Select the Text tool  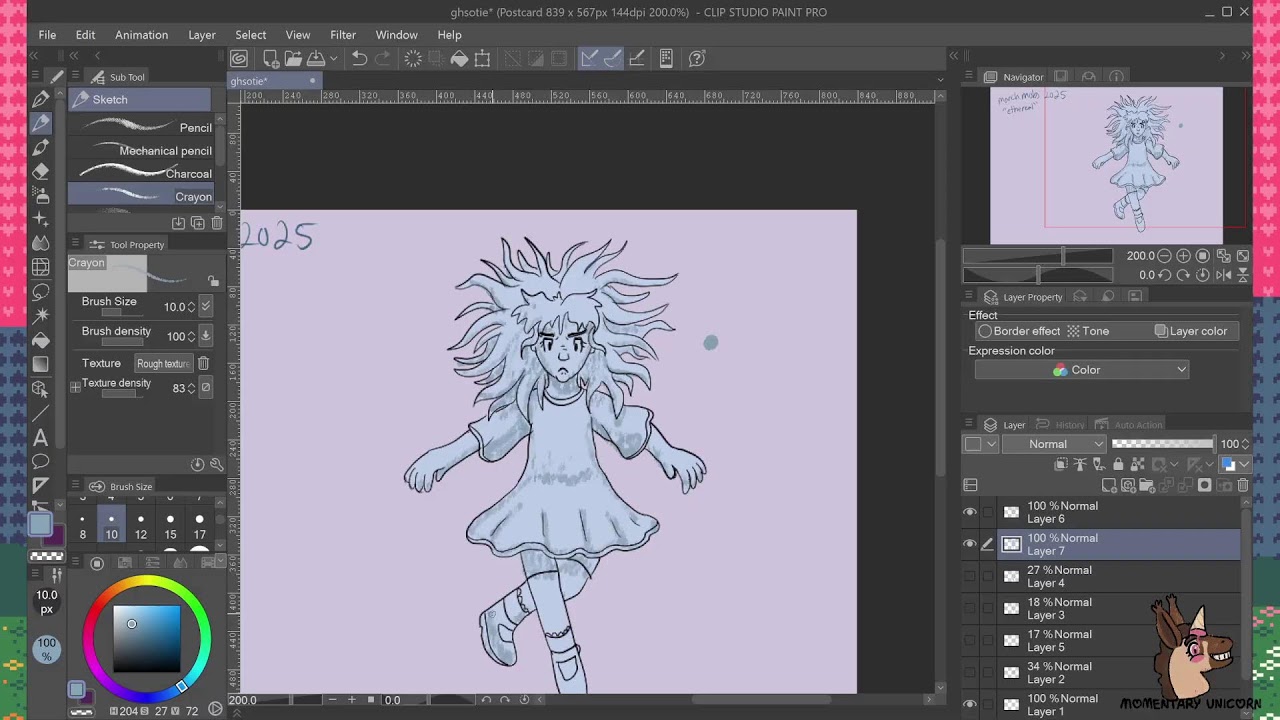pos(41,437)
